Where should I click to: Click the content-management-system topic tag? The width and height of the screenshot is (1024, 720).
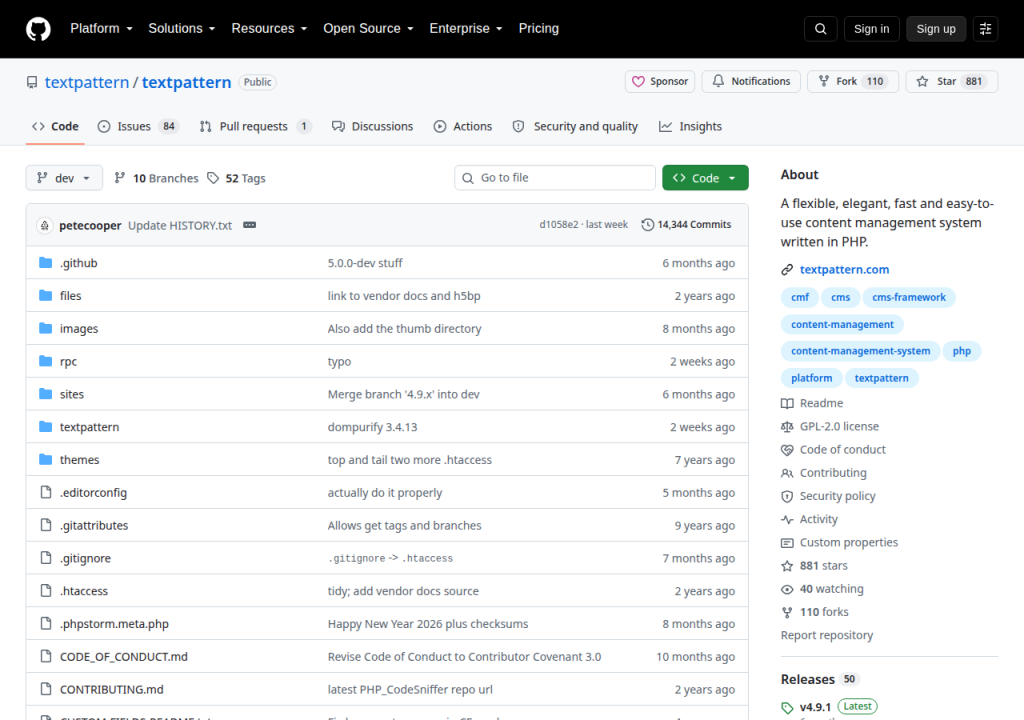[860, 351]
